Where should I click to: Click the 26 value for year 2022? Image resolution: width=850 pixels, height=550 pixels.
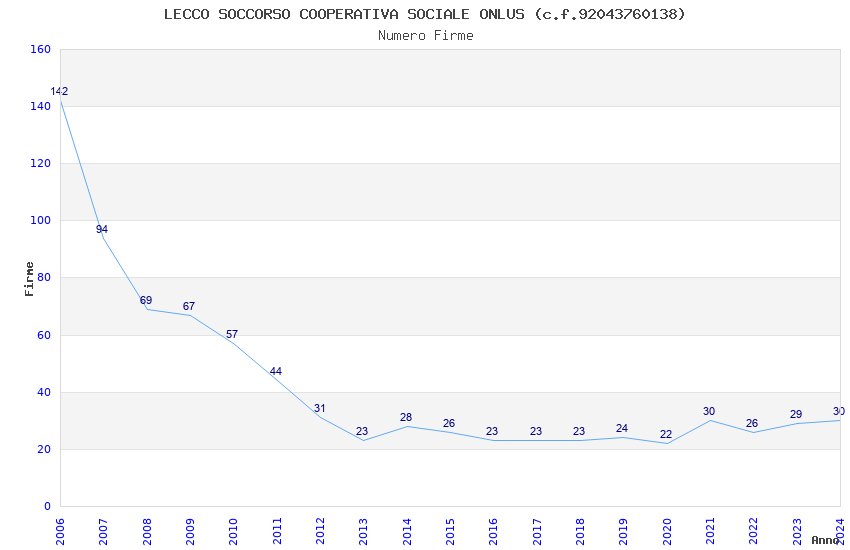coord(752,423)
